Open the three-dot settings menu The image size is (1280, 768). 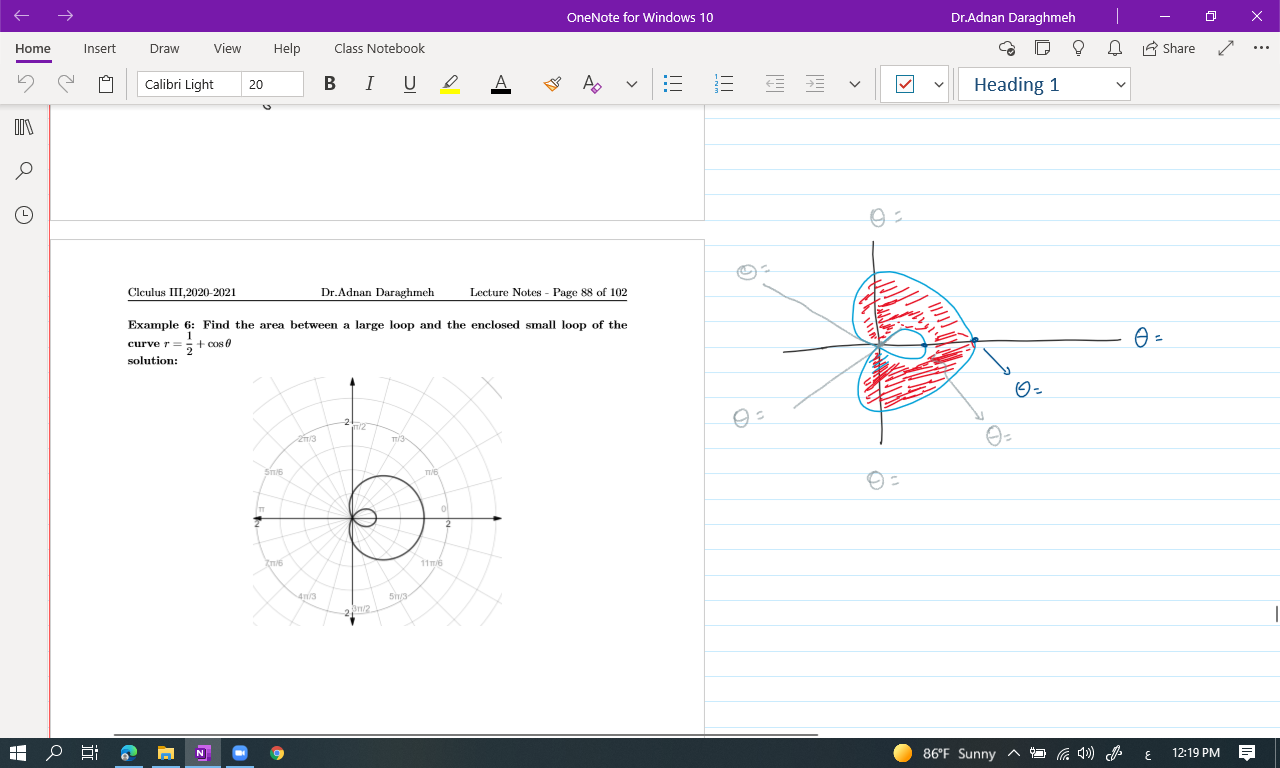(1261, 48)
